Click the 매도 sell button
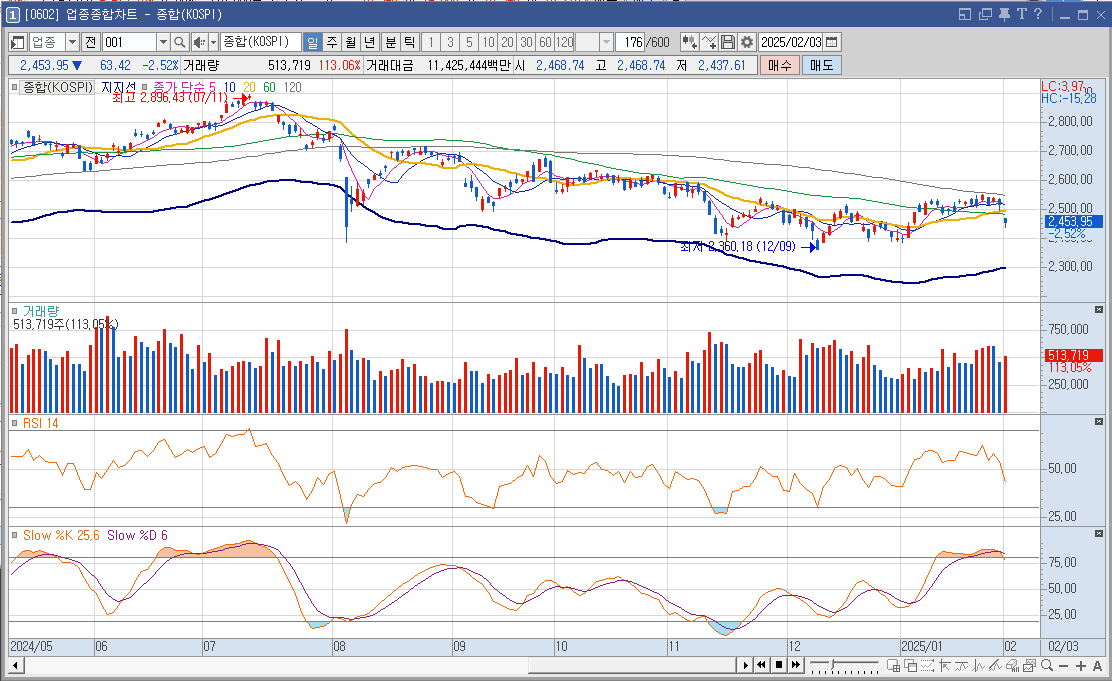This screenshot has height=681, width=1112. click(821, 65)
